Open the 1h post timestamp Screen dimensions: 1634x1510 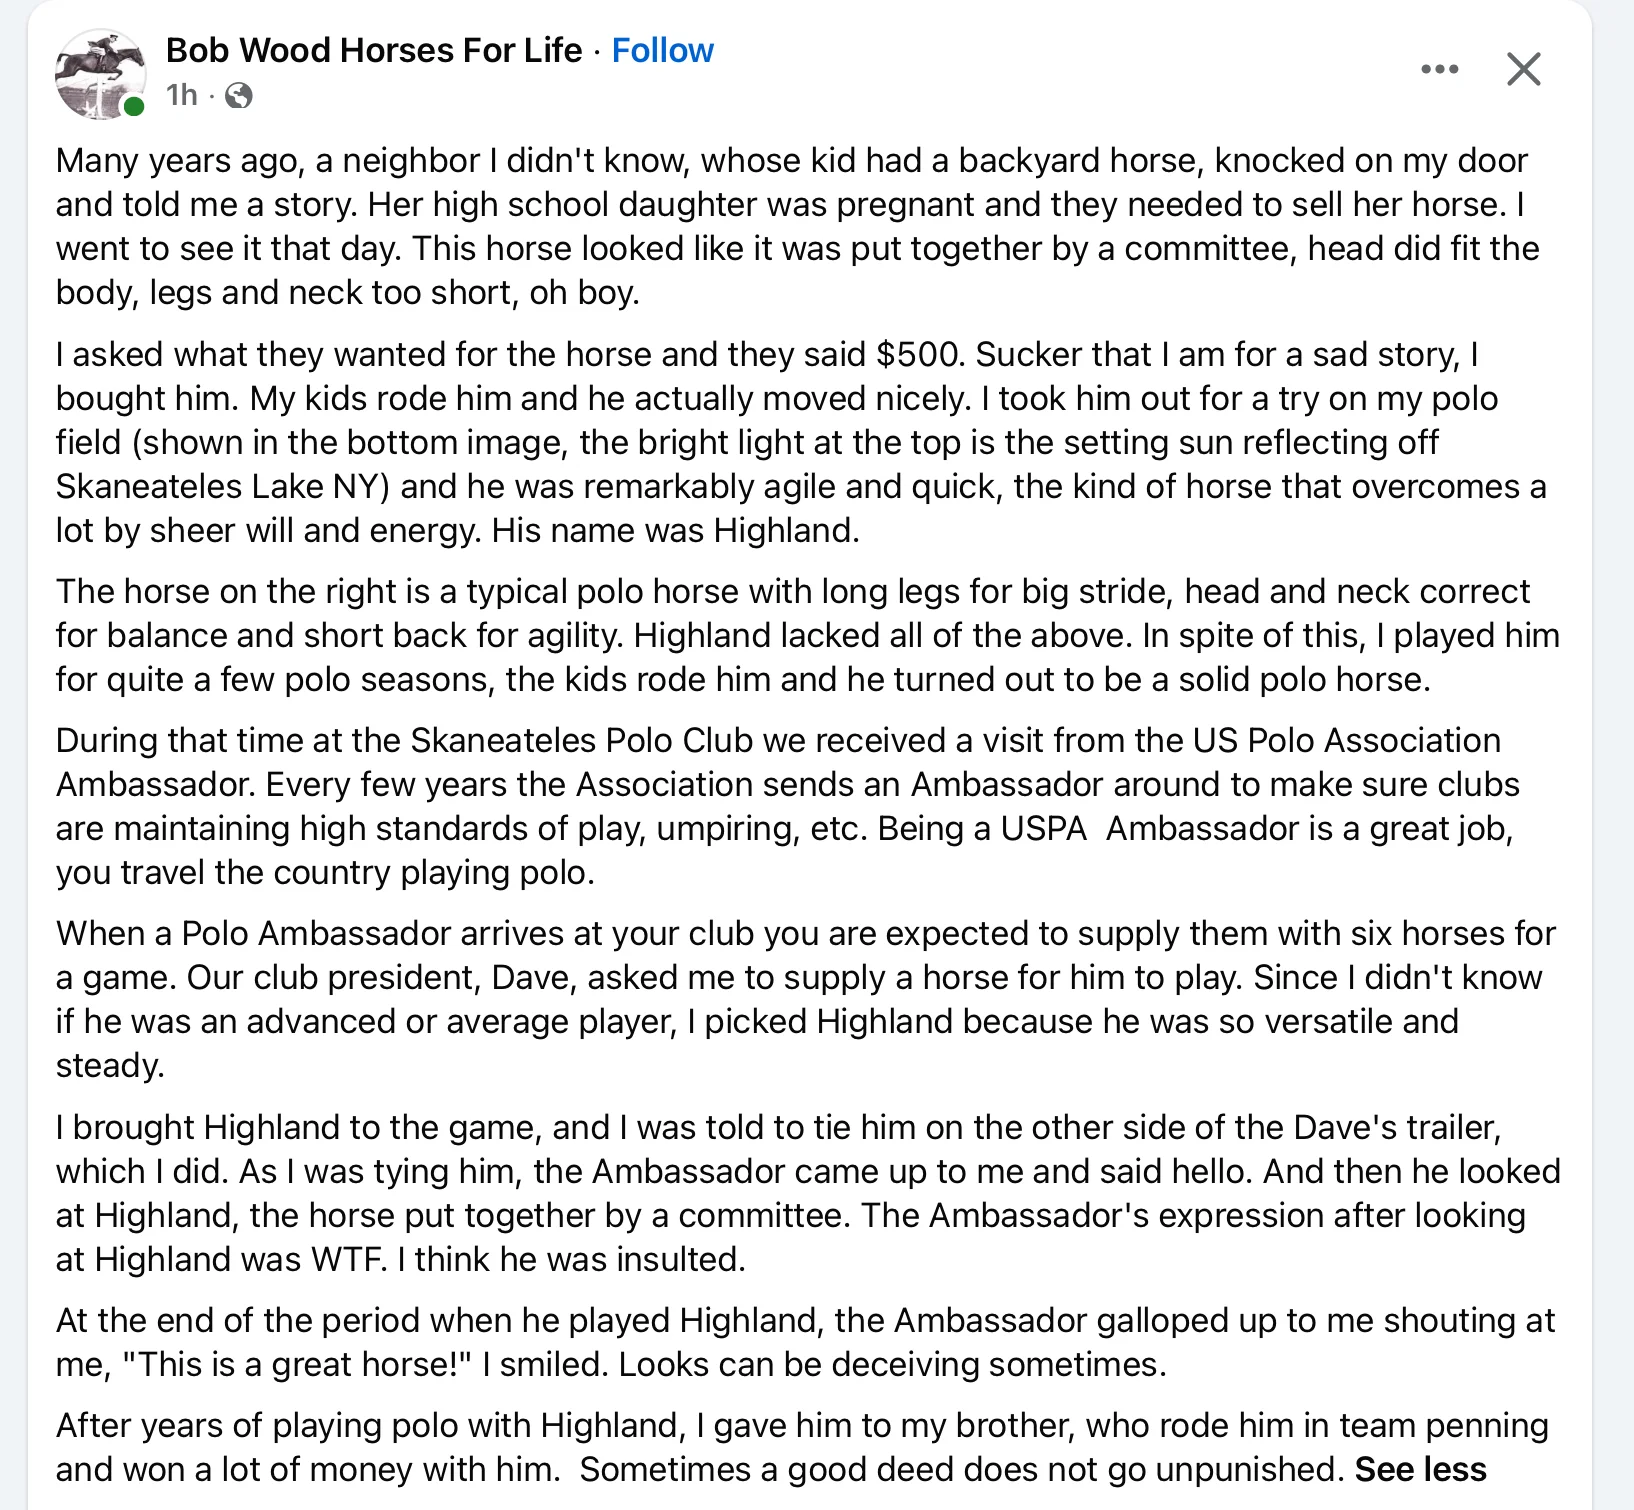pos(182,95)
